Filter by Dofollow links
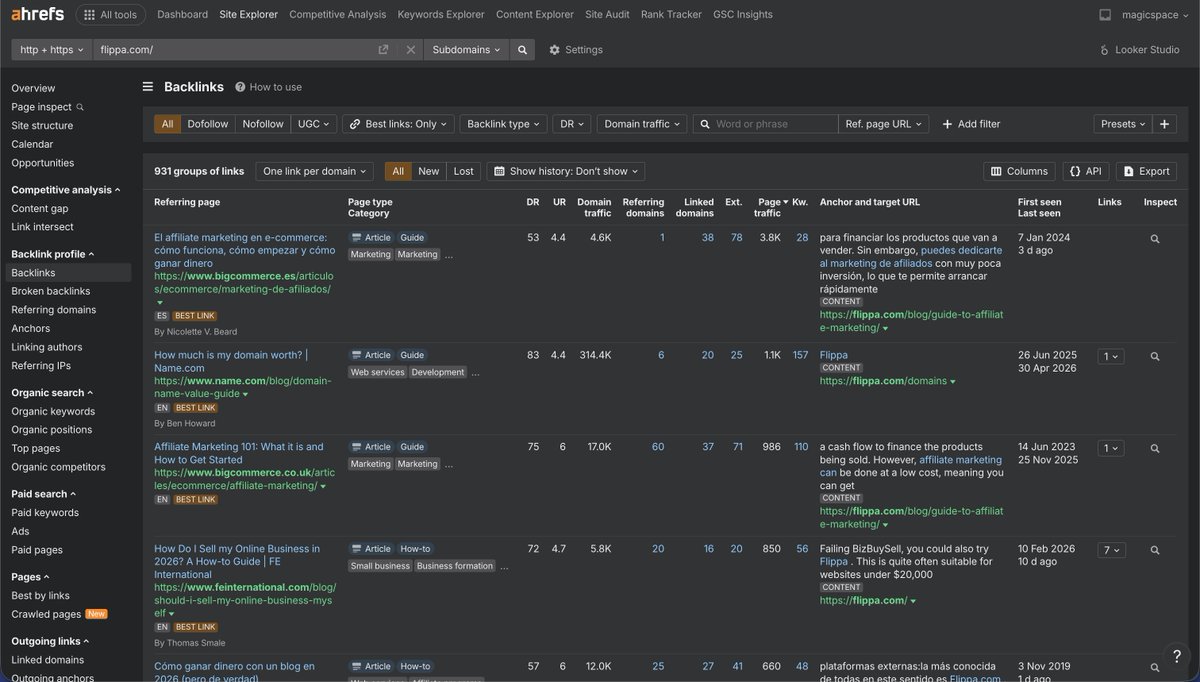 pyautogui.click(x=208, y=124)
